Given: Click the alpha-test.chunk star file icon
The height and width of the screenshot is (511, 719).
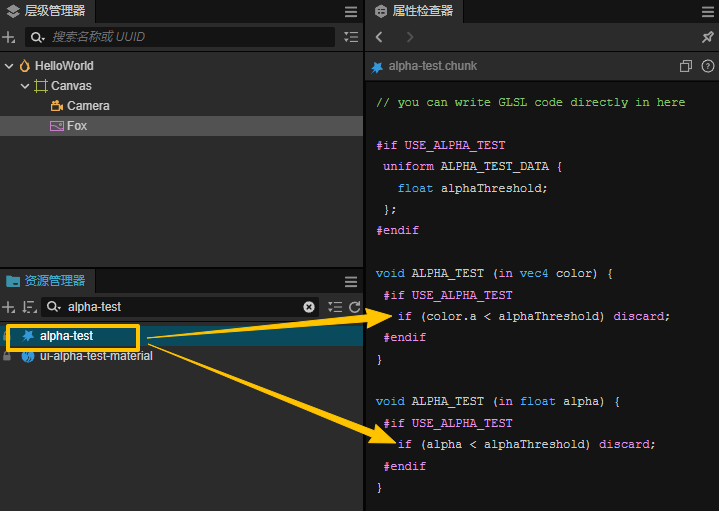Looking at the screenshot, I should pos(377,67).
